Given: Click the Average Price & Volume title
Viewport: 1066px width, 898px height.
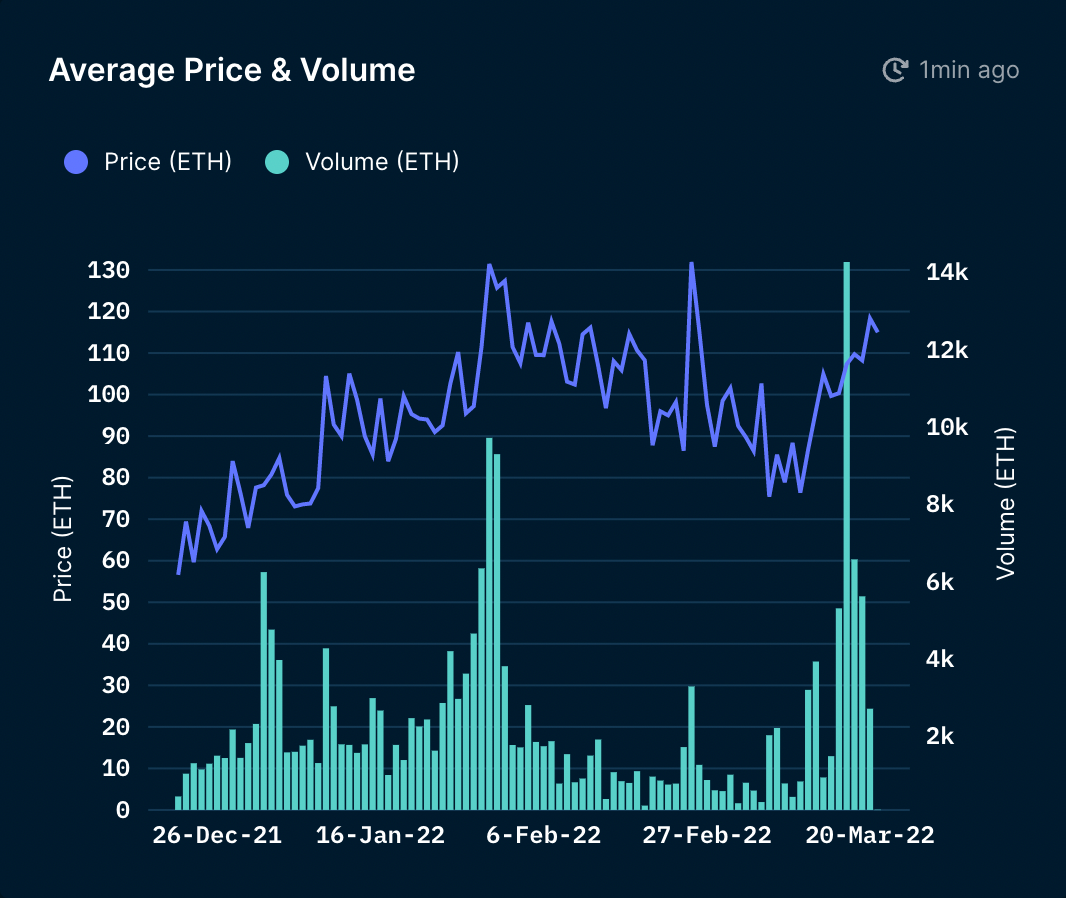Looking at the screenshot, I should click(x=232, y=70).
